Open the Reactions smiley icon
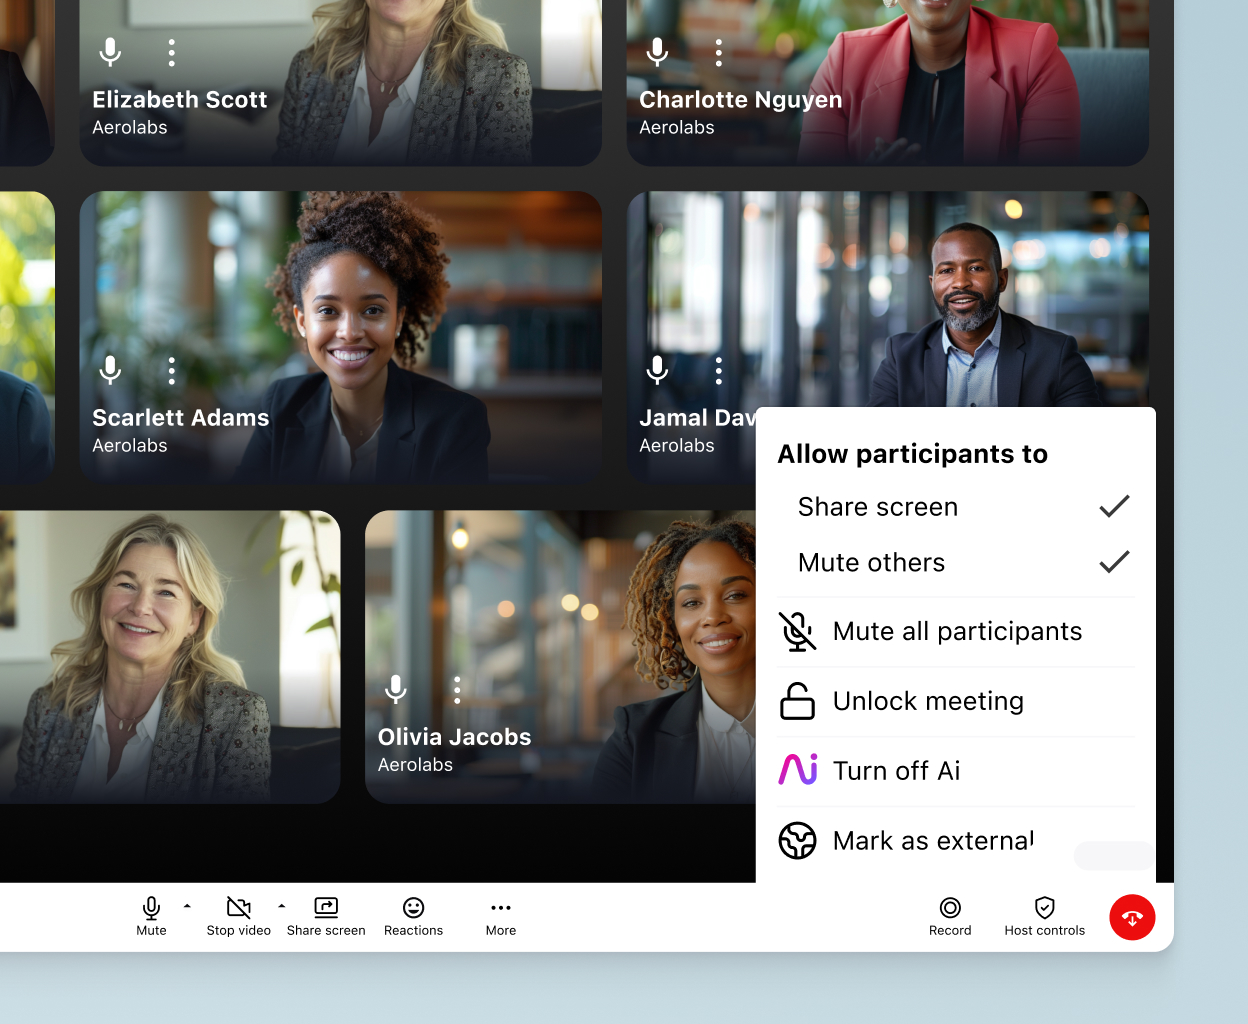 (x=413, y=909)
